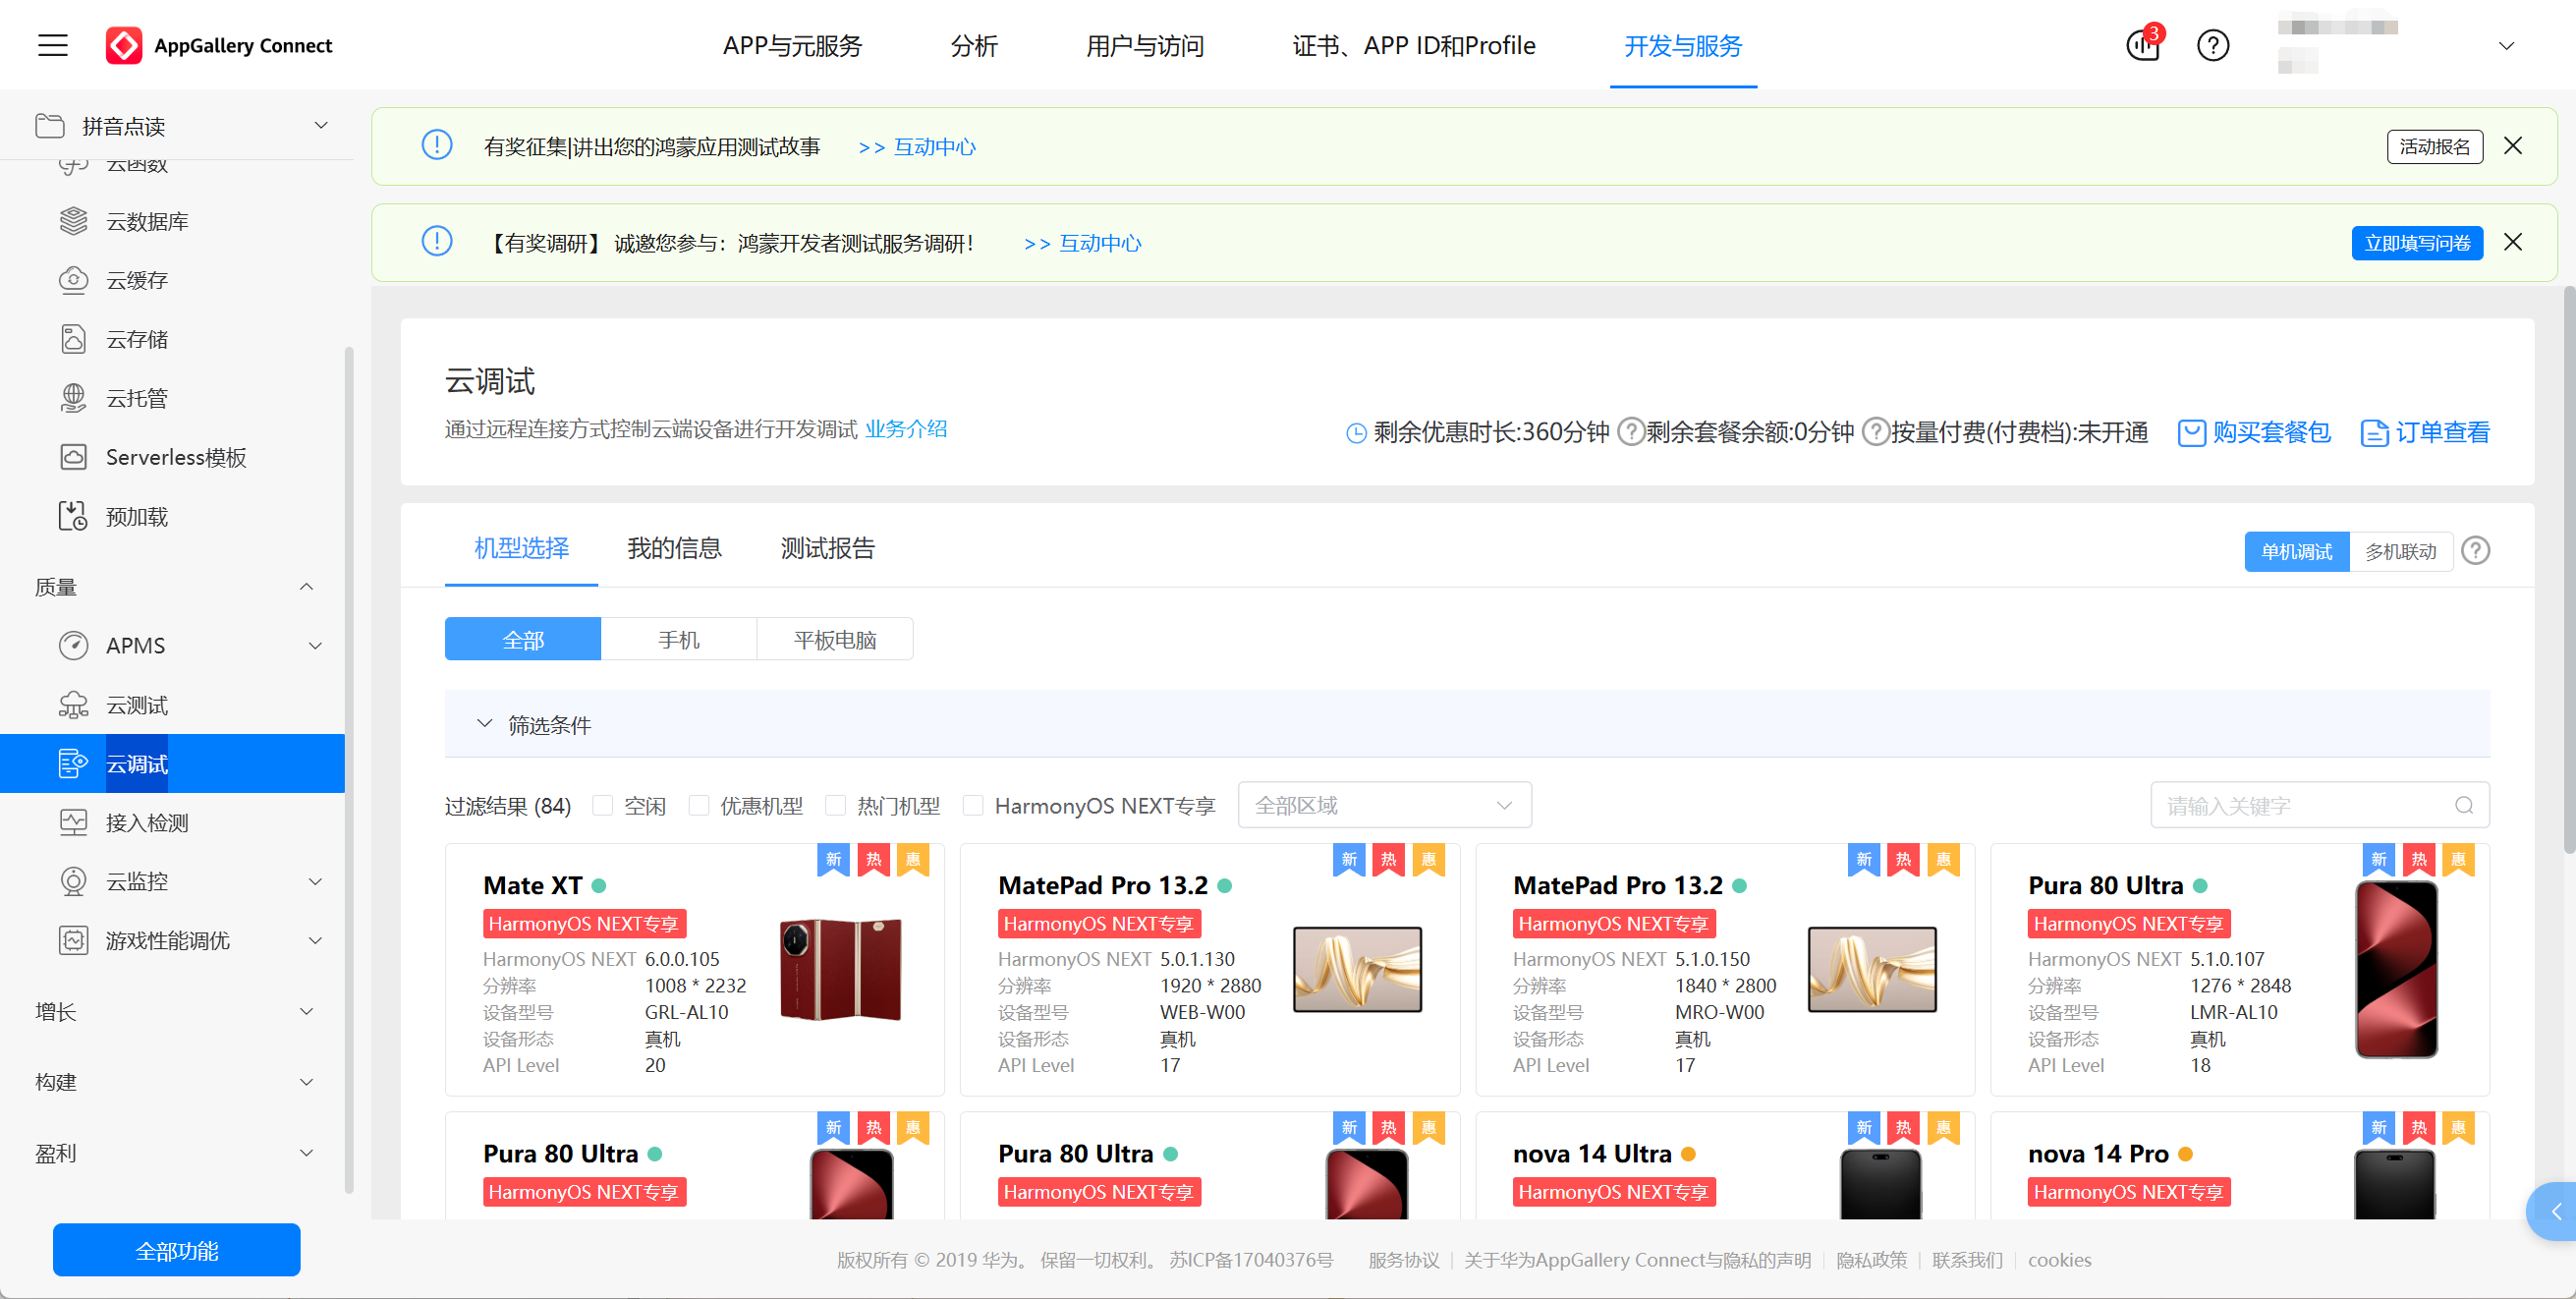Viewport: 2576px width, 1299px height.
Task: Expand the APMS sidebar submenu
Action: tap(315, 645)
